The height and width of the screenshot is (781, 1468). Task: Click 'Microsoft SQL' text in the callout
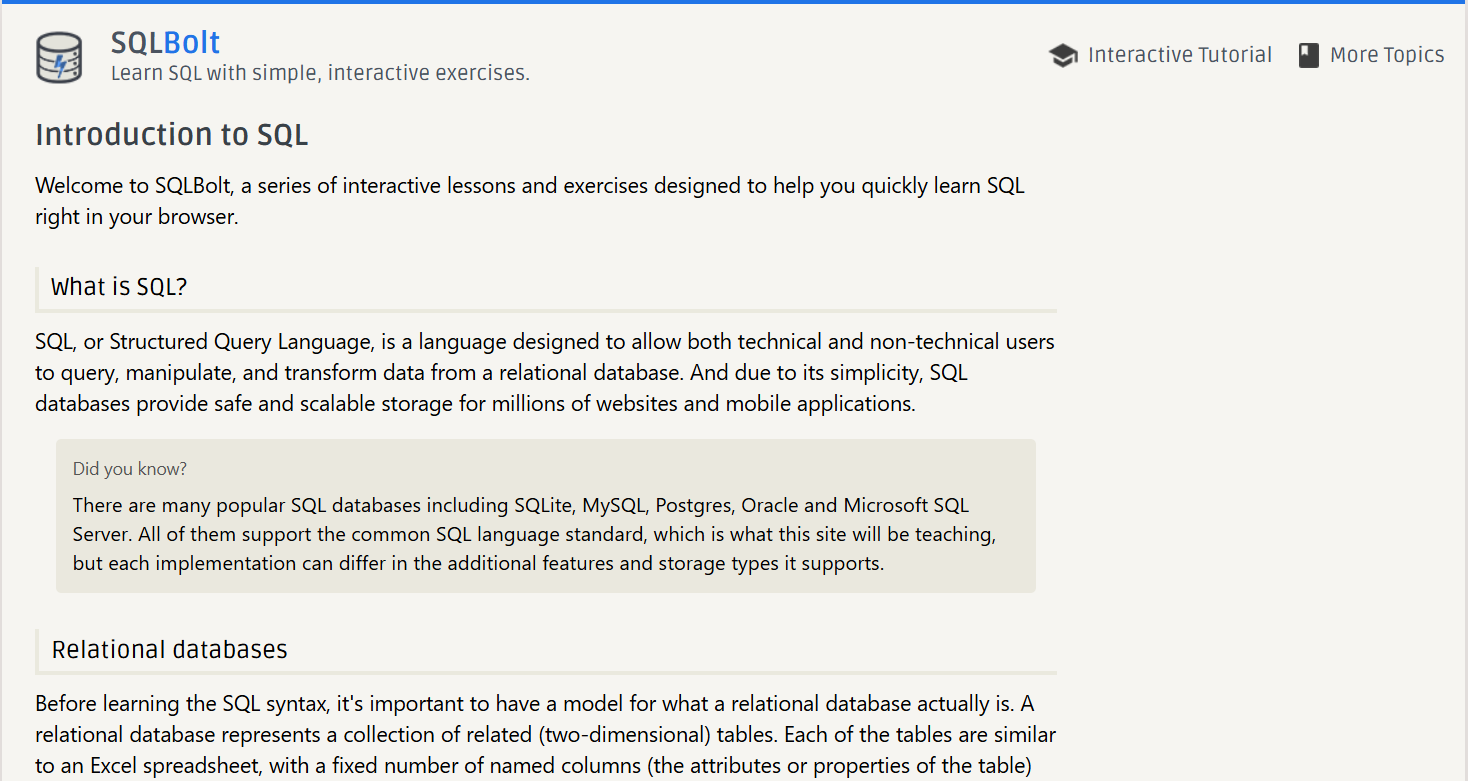pos(906,505)
